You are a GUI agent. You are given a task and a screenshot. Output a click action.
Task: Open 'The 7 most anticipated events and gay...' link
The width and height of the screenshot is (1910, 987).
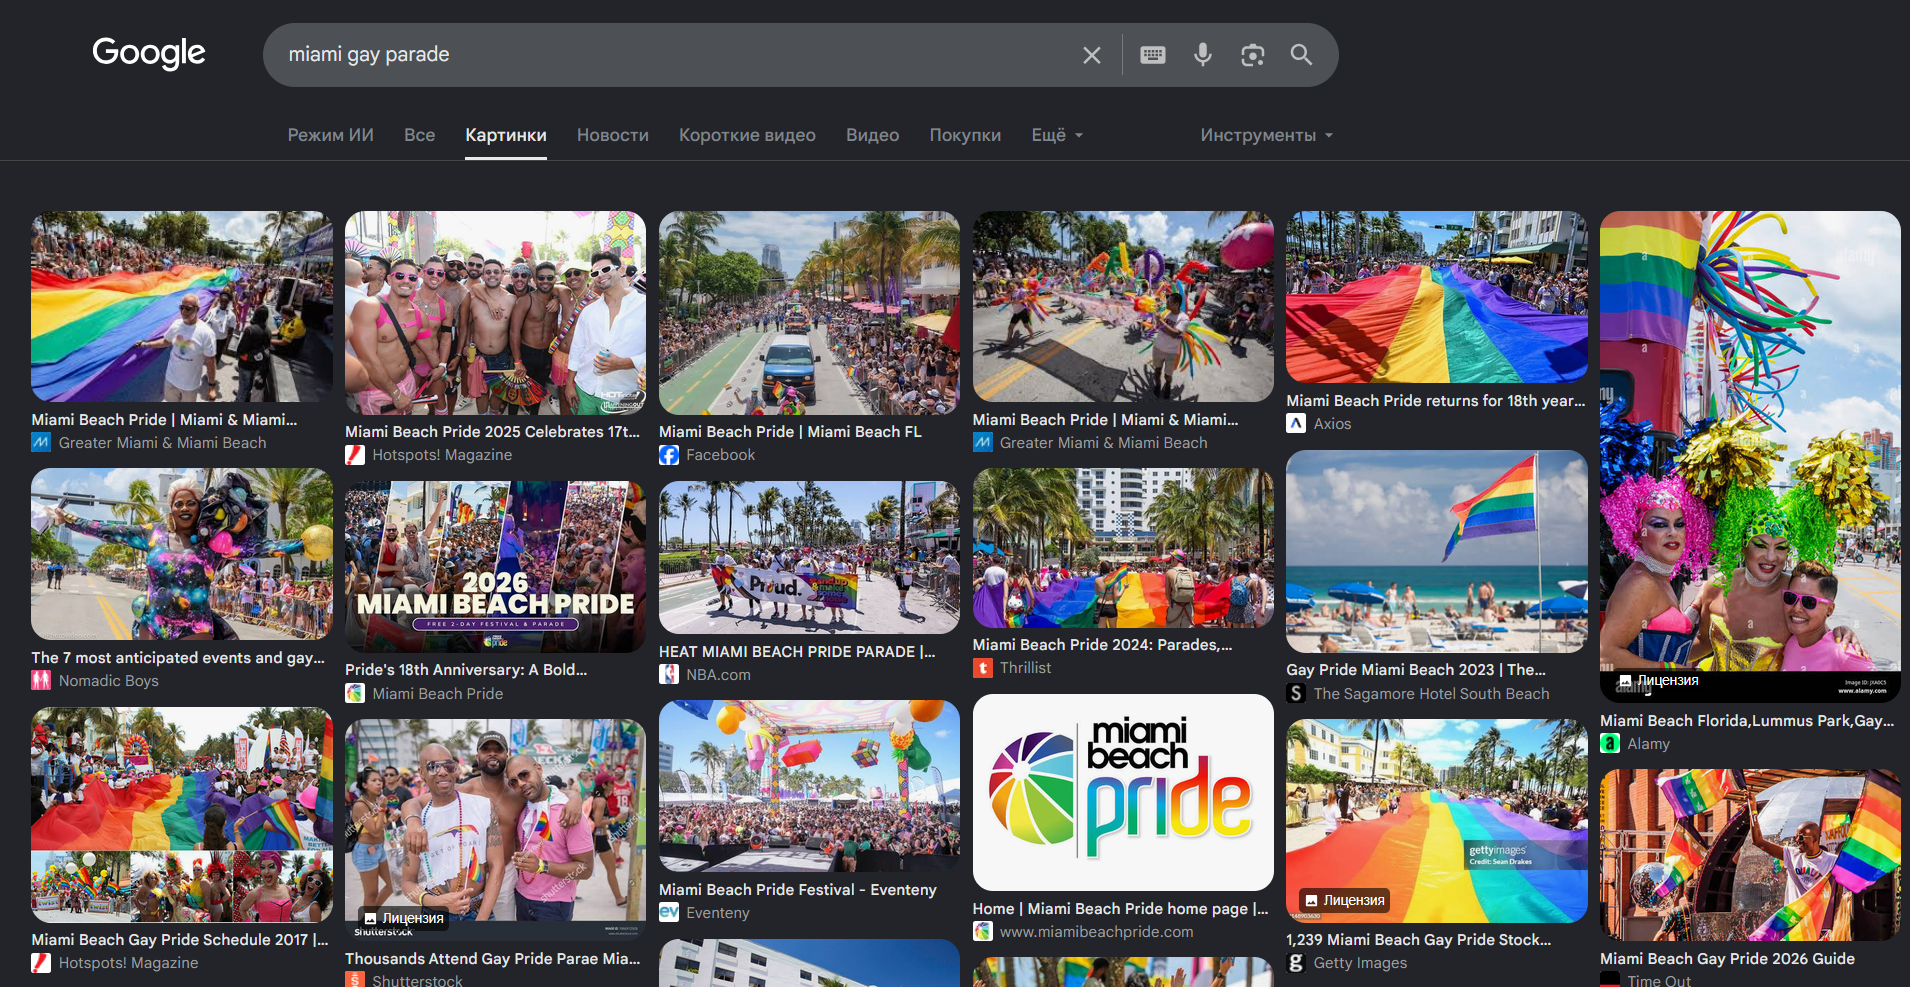pos(178,657)
